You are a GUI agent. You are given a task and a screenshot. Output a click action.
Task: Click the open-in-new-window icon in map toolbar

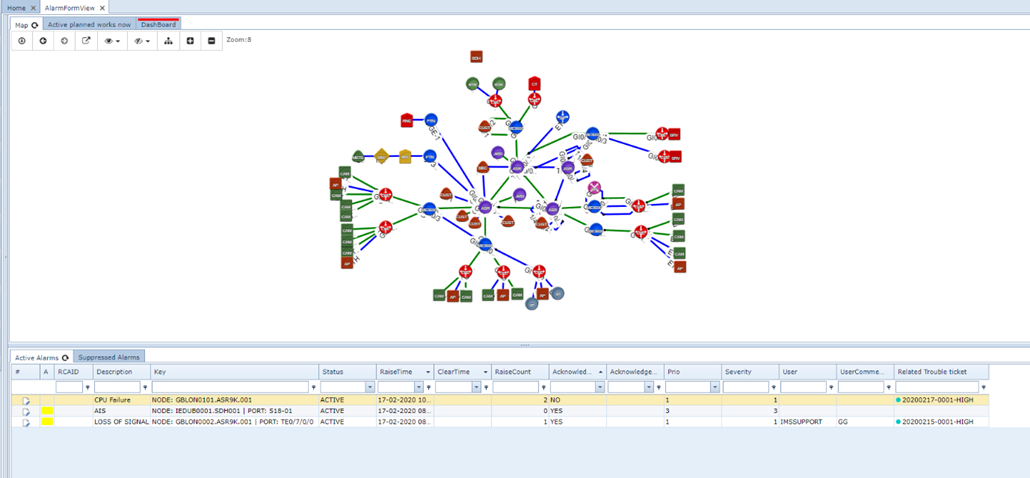point(86,41)
